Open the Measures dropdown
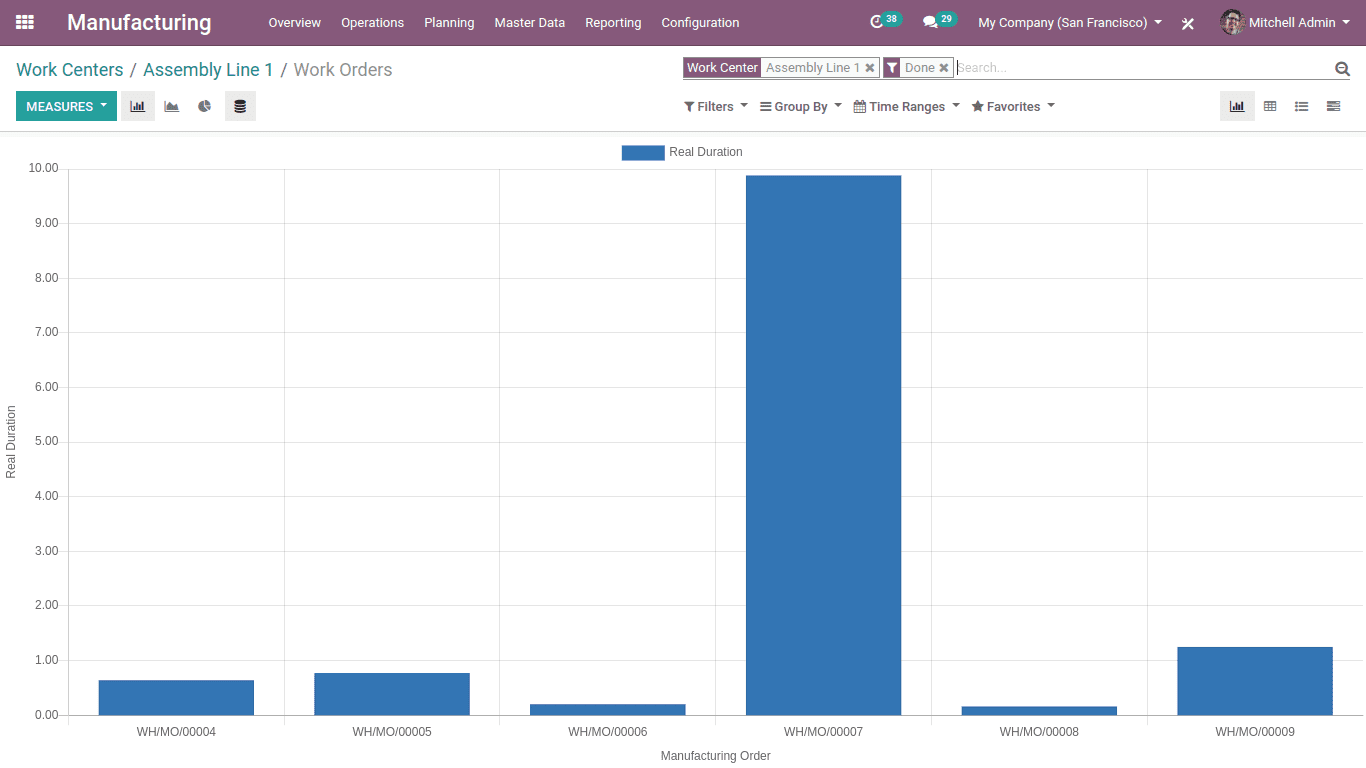 (x=66, y=106)
